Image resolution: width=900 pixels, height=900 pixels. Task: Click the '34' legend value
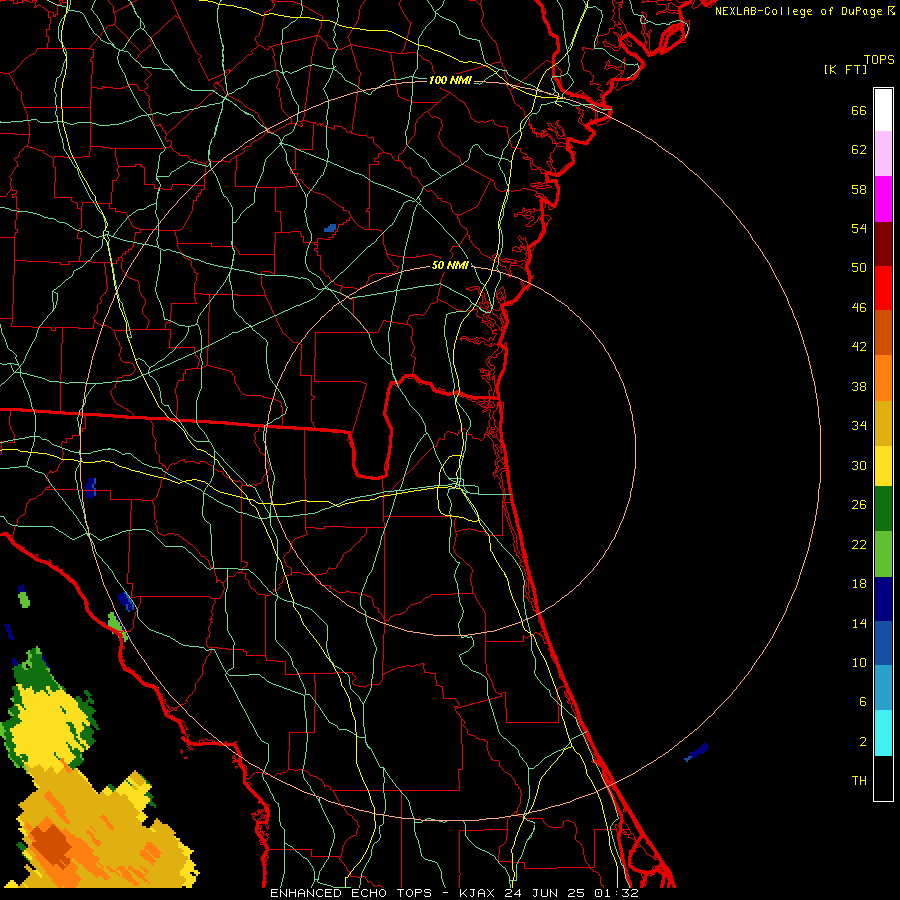point(859,426)
